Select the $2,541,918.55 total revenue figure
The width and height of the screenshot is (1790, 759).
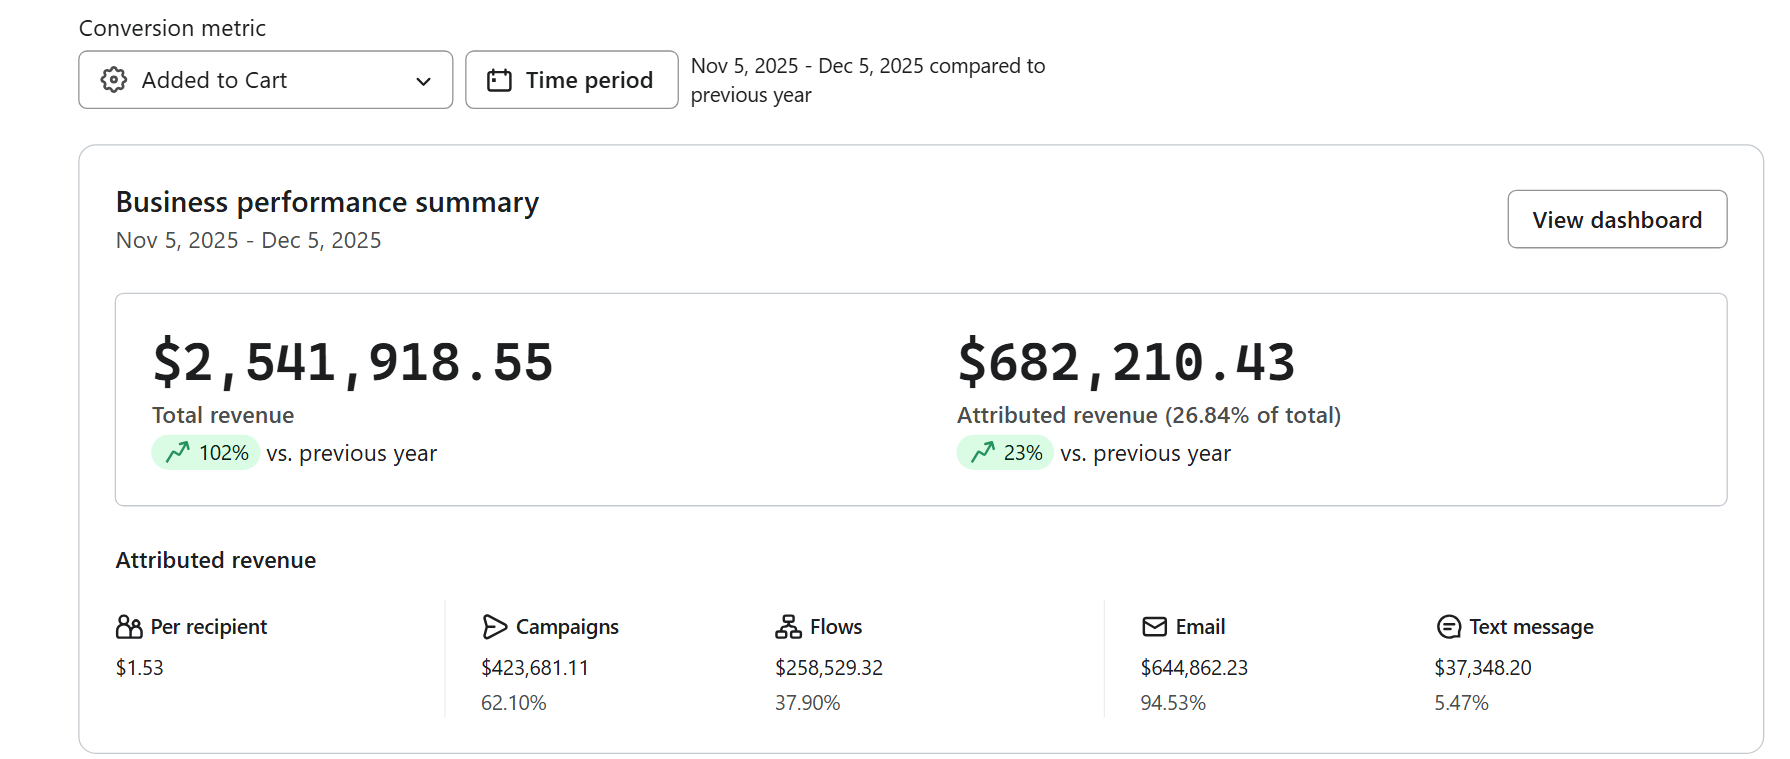(x=352, y=362)
